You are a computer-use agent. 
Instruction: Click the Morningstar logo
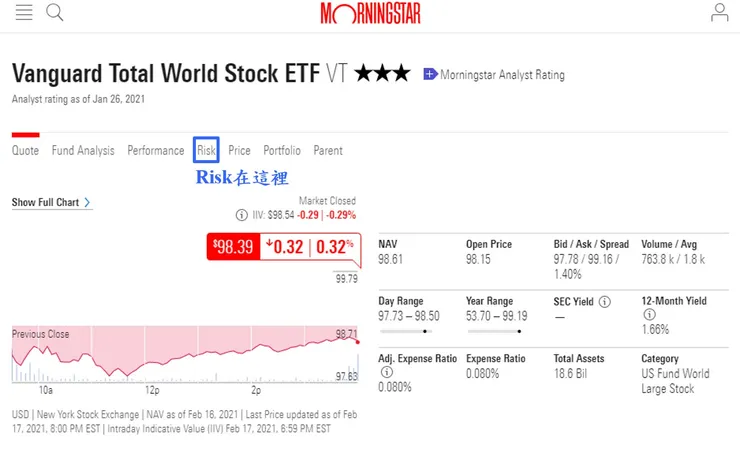click(x=369, y=13)
